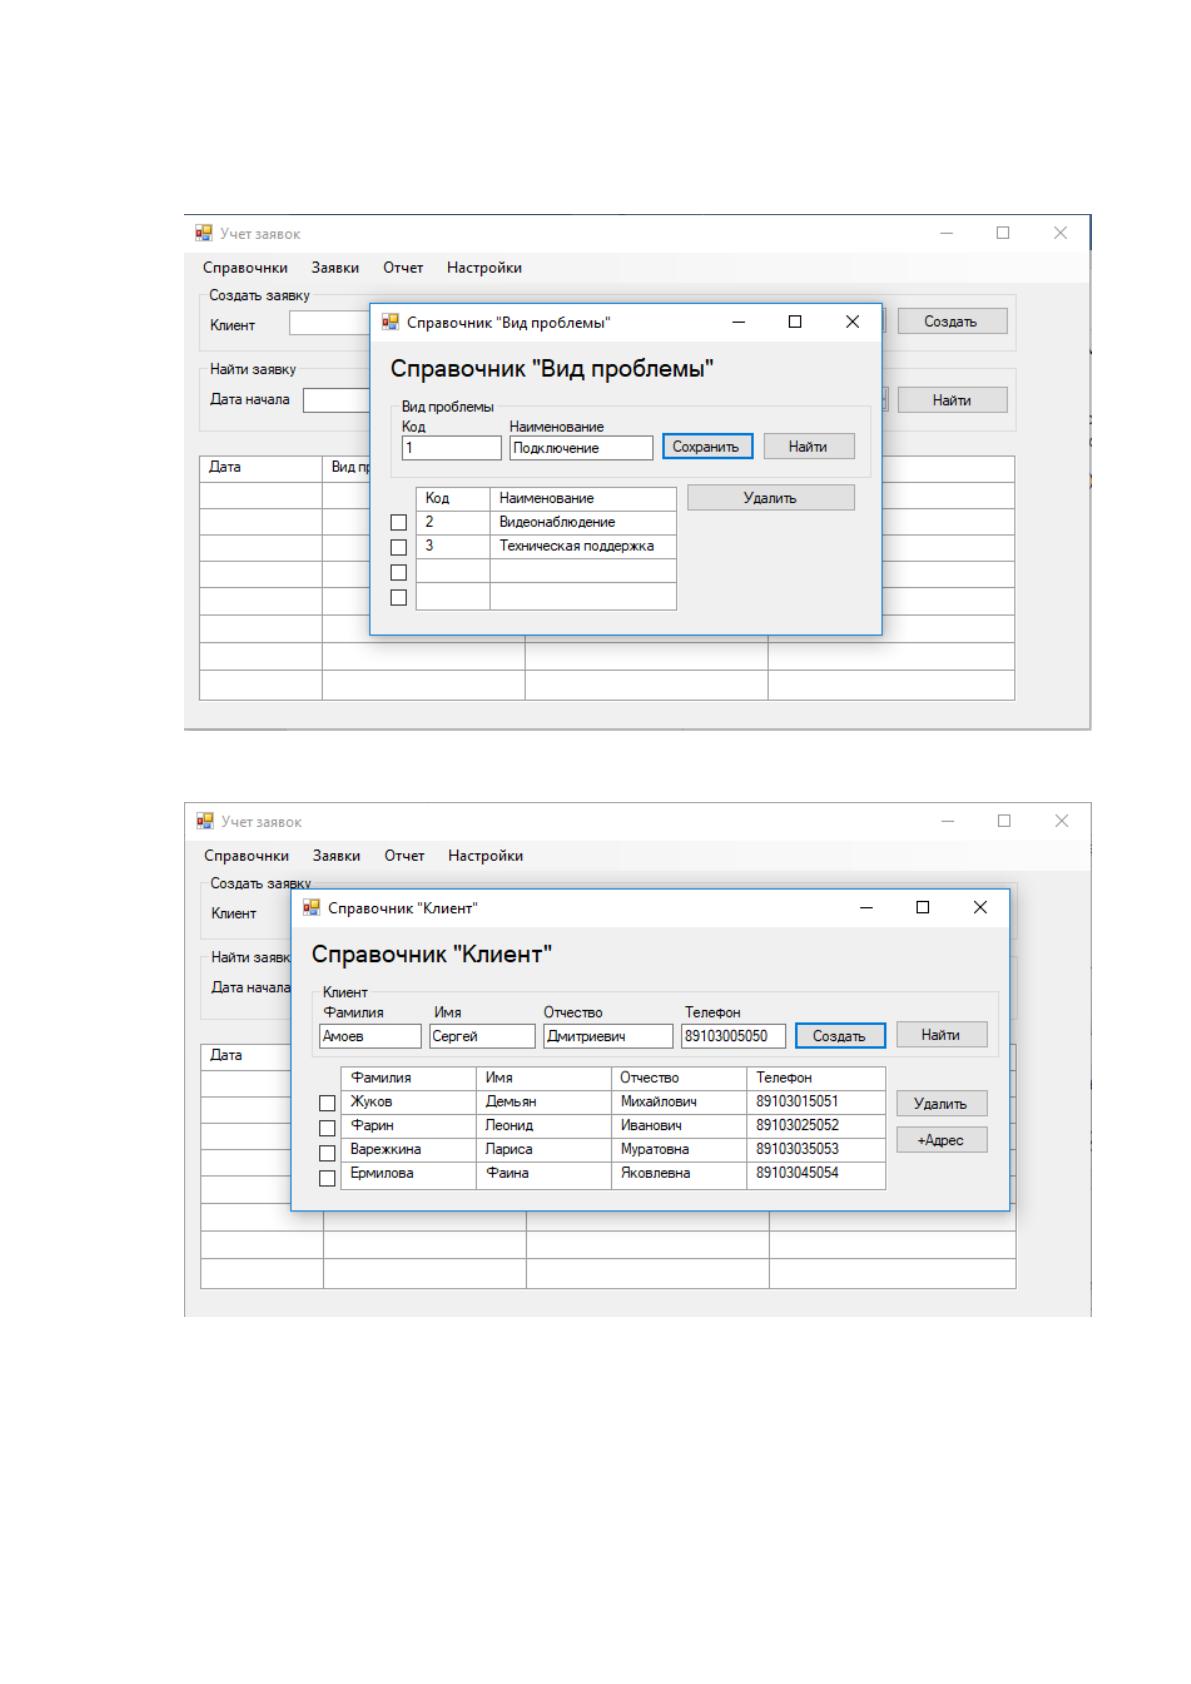Open Заявки menu behind the Вид проблемы dialog
The width and height of the screenshot is (1191, 1684).
335,267
